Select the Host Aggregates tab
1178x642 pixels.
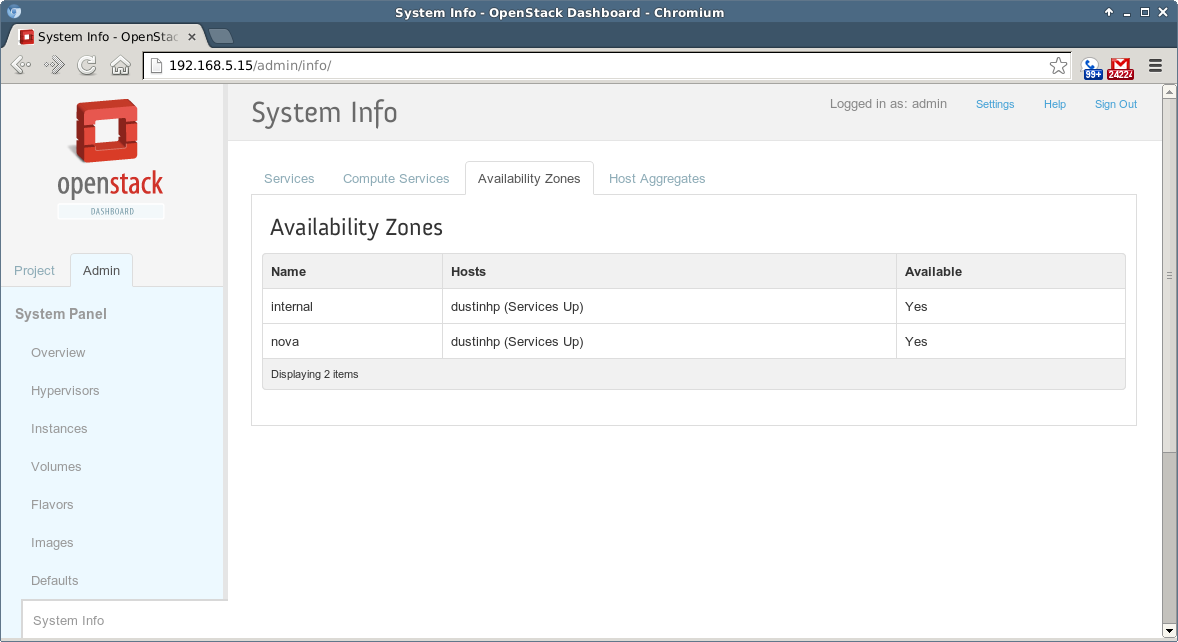point(657,179)
